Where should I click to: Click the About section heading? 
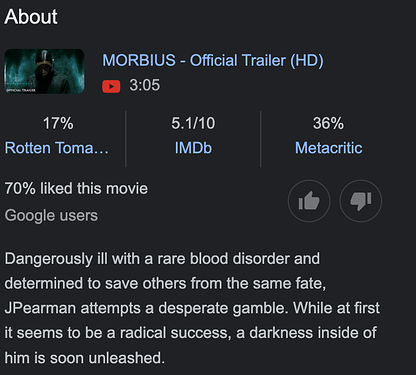coord(31,16)
